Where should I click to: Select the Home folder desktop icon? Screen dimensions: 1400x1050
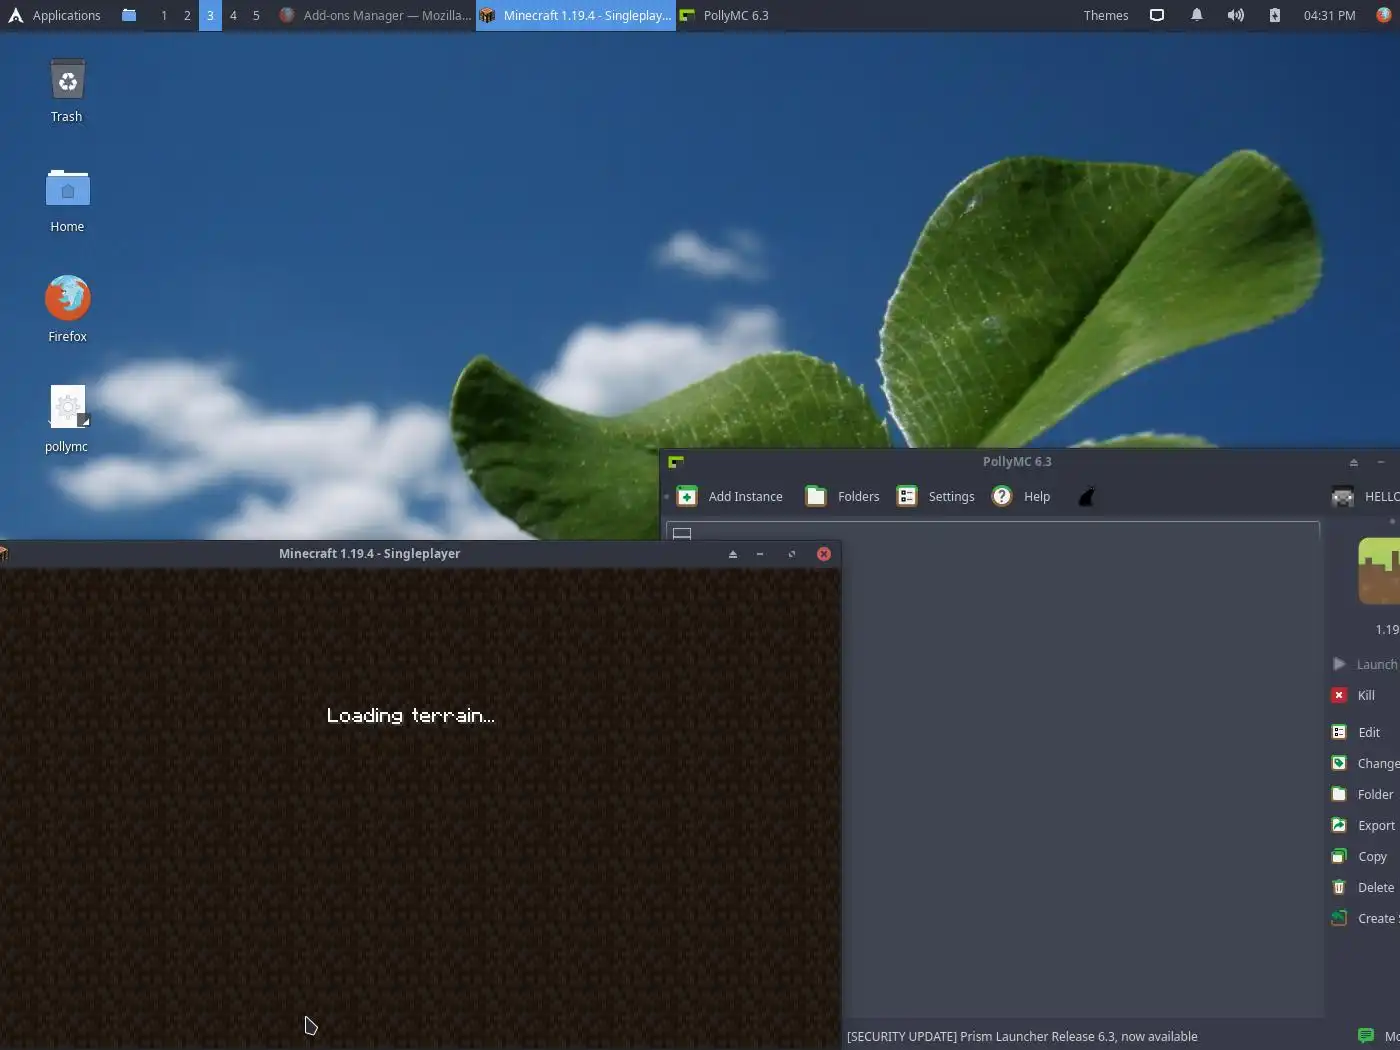tap(67, 201)
